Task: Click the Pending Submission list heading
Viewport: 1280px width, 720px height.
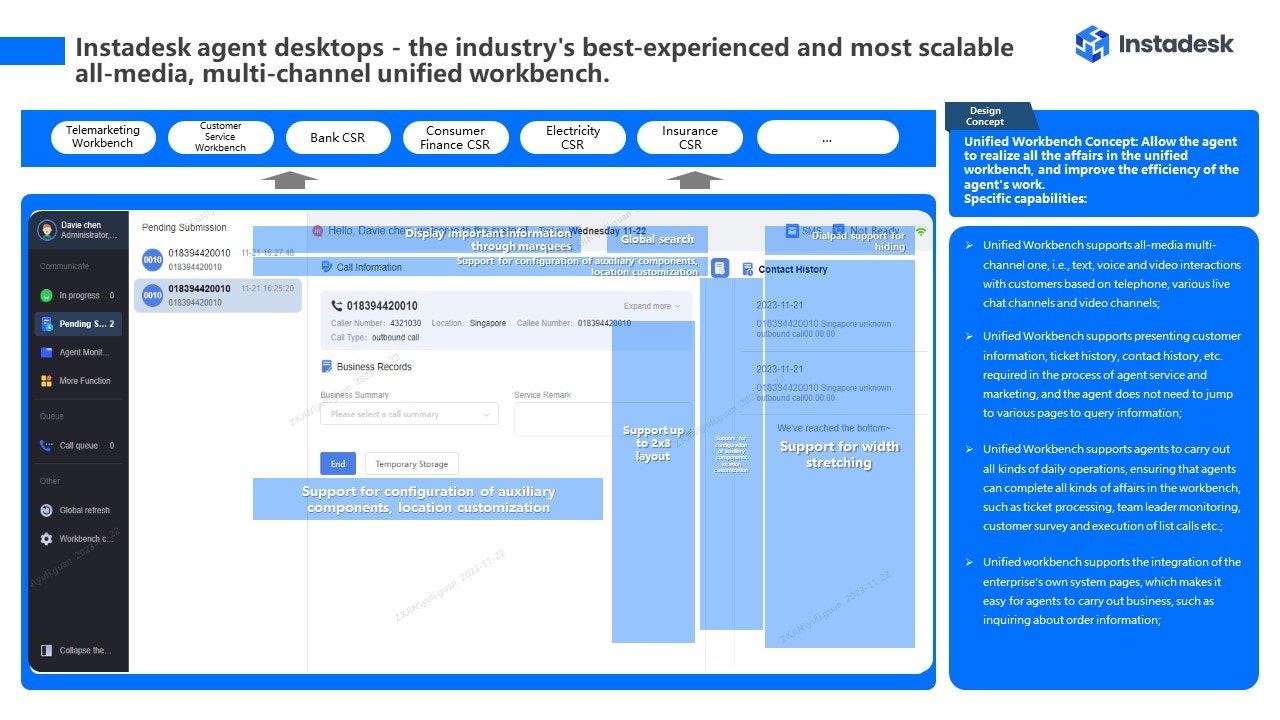Action: click(184, 228)
